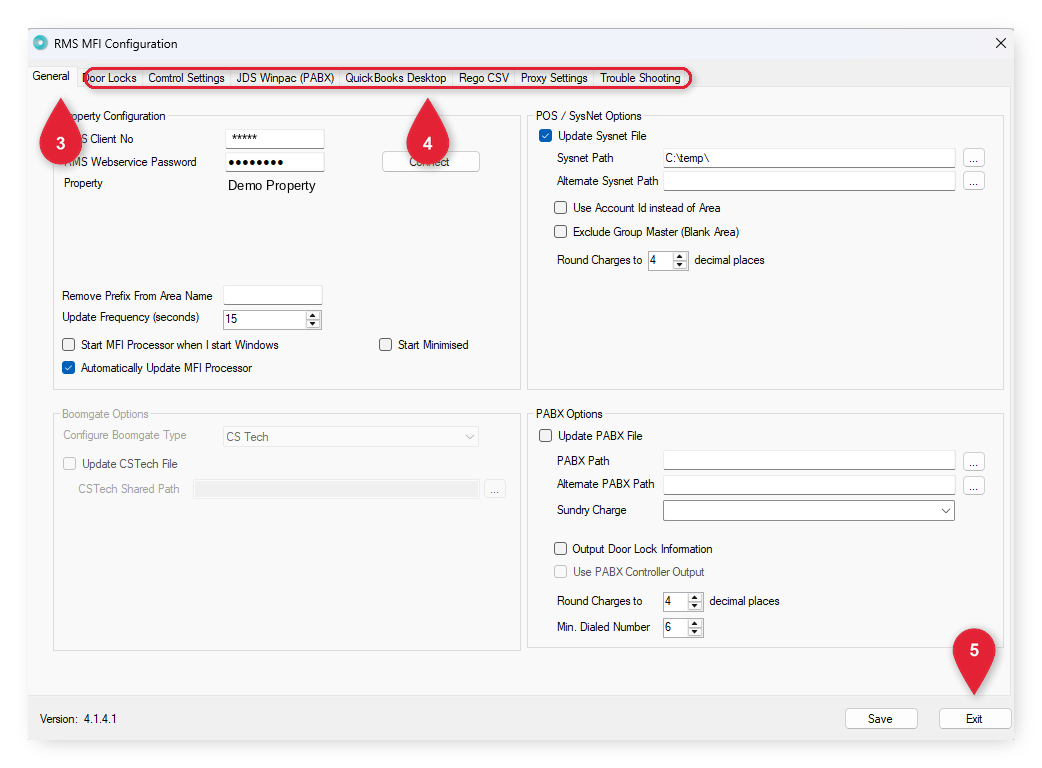The height and width of the screenshot is (768, 1042).
Task: Click the RMS Client No field
Action: coord(274,138)
